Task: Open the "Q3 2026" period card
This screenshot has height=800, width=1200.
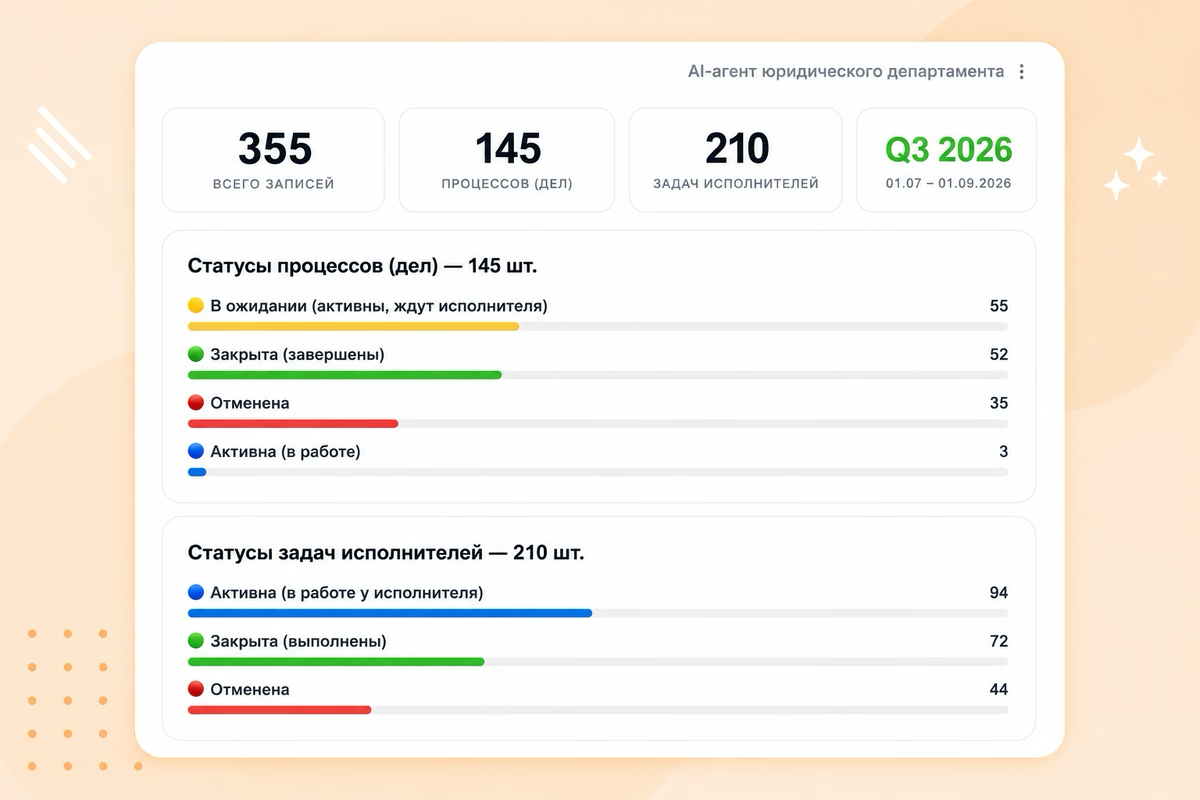Action: [947, 160]
